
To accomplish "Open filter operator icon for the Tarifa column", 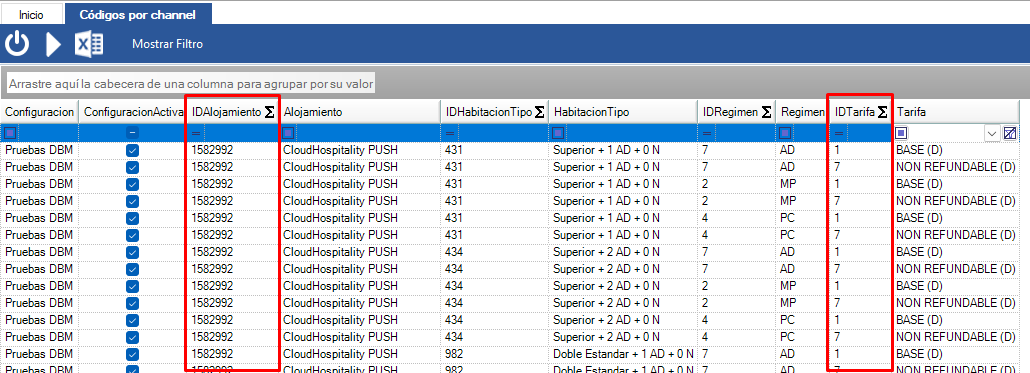I will coord(902,133).
